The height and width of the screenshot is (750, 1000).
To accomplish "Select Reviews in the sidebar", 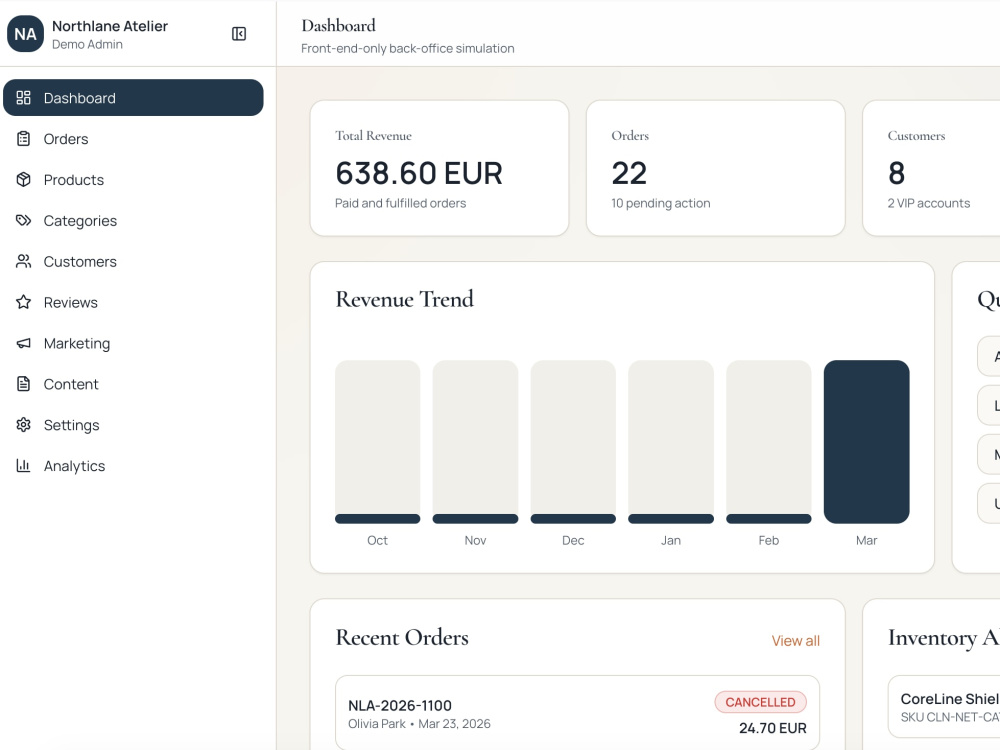I will [x=133, y=302].
